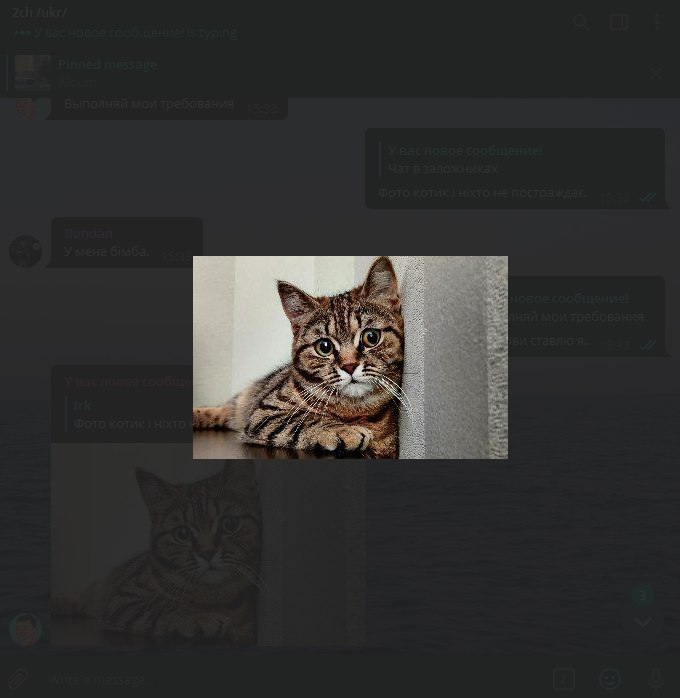
Task: Click Bohdan's avatar beside his message
Action: (x=25, y=251)
